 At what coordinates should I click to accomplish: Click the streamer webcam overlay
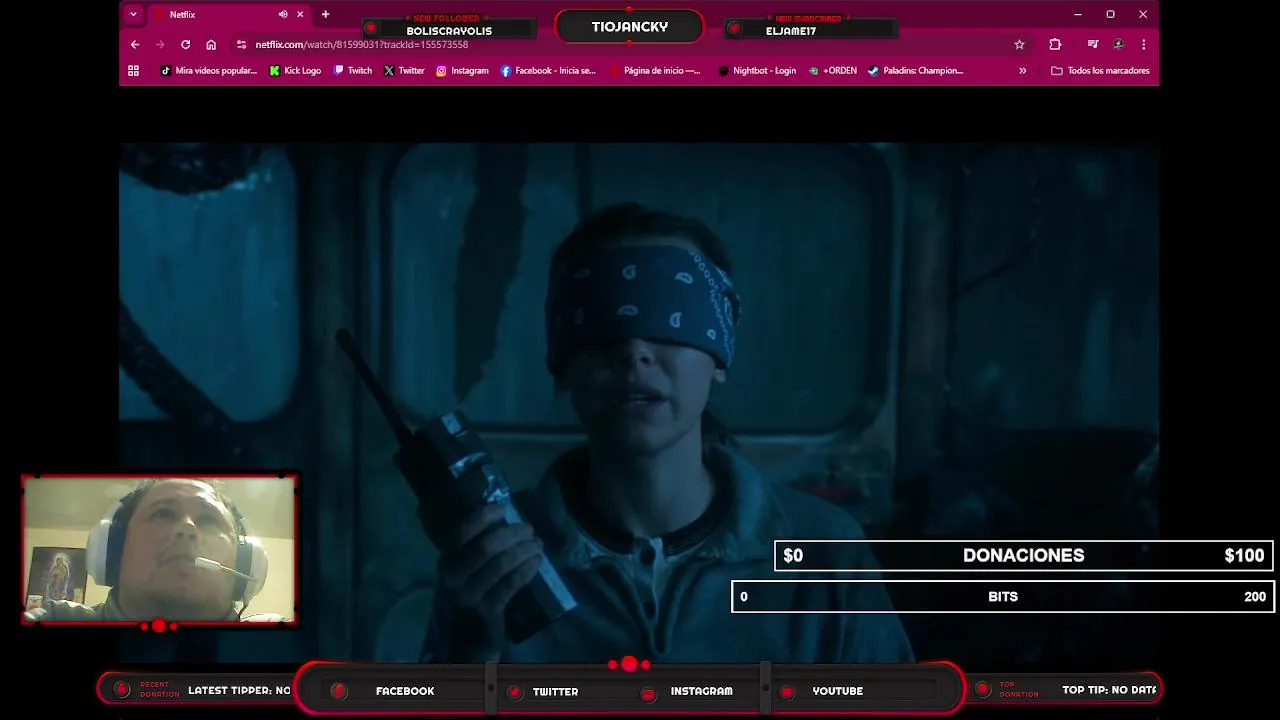tap(159, 549)
